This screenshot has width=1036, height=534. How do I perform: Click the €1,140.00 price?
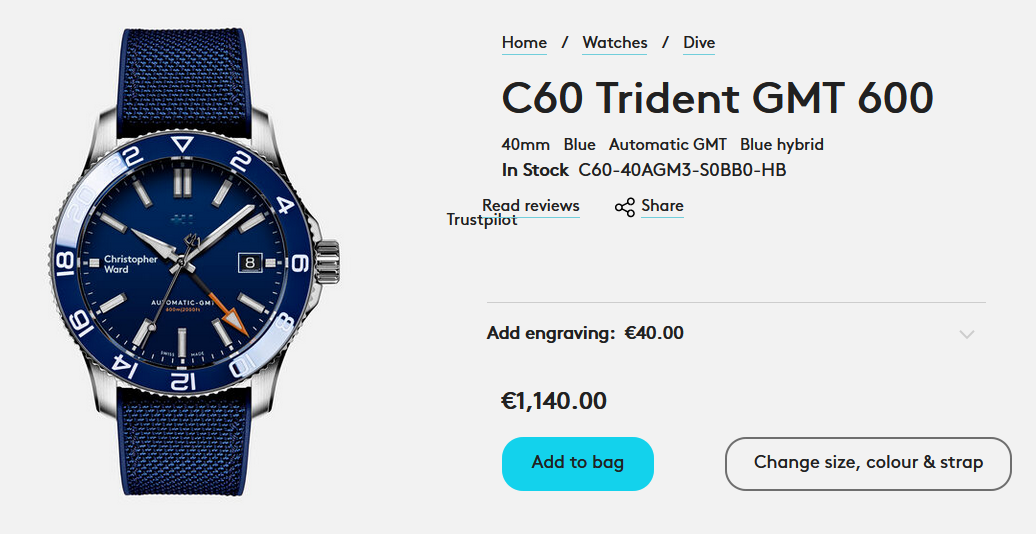click(554, 401)
